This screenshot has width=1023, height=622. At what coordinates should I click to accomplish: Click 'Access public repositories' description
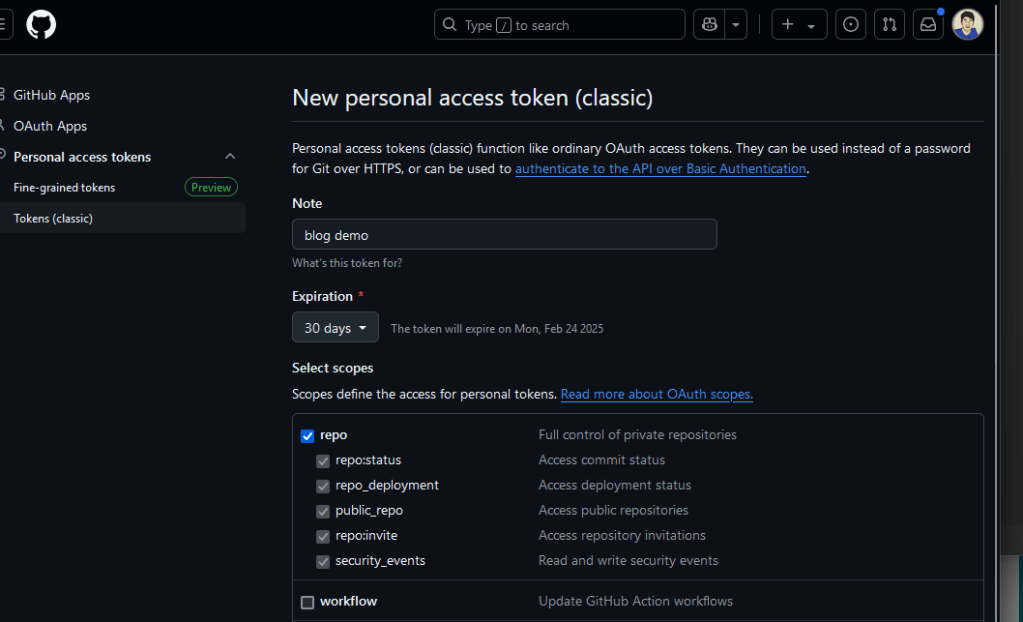613,510
